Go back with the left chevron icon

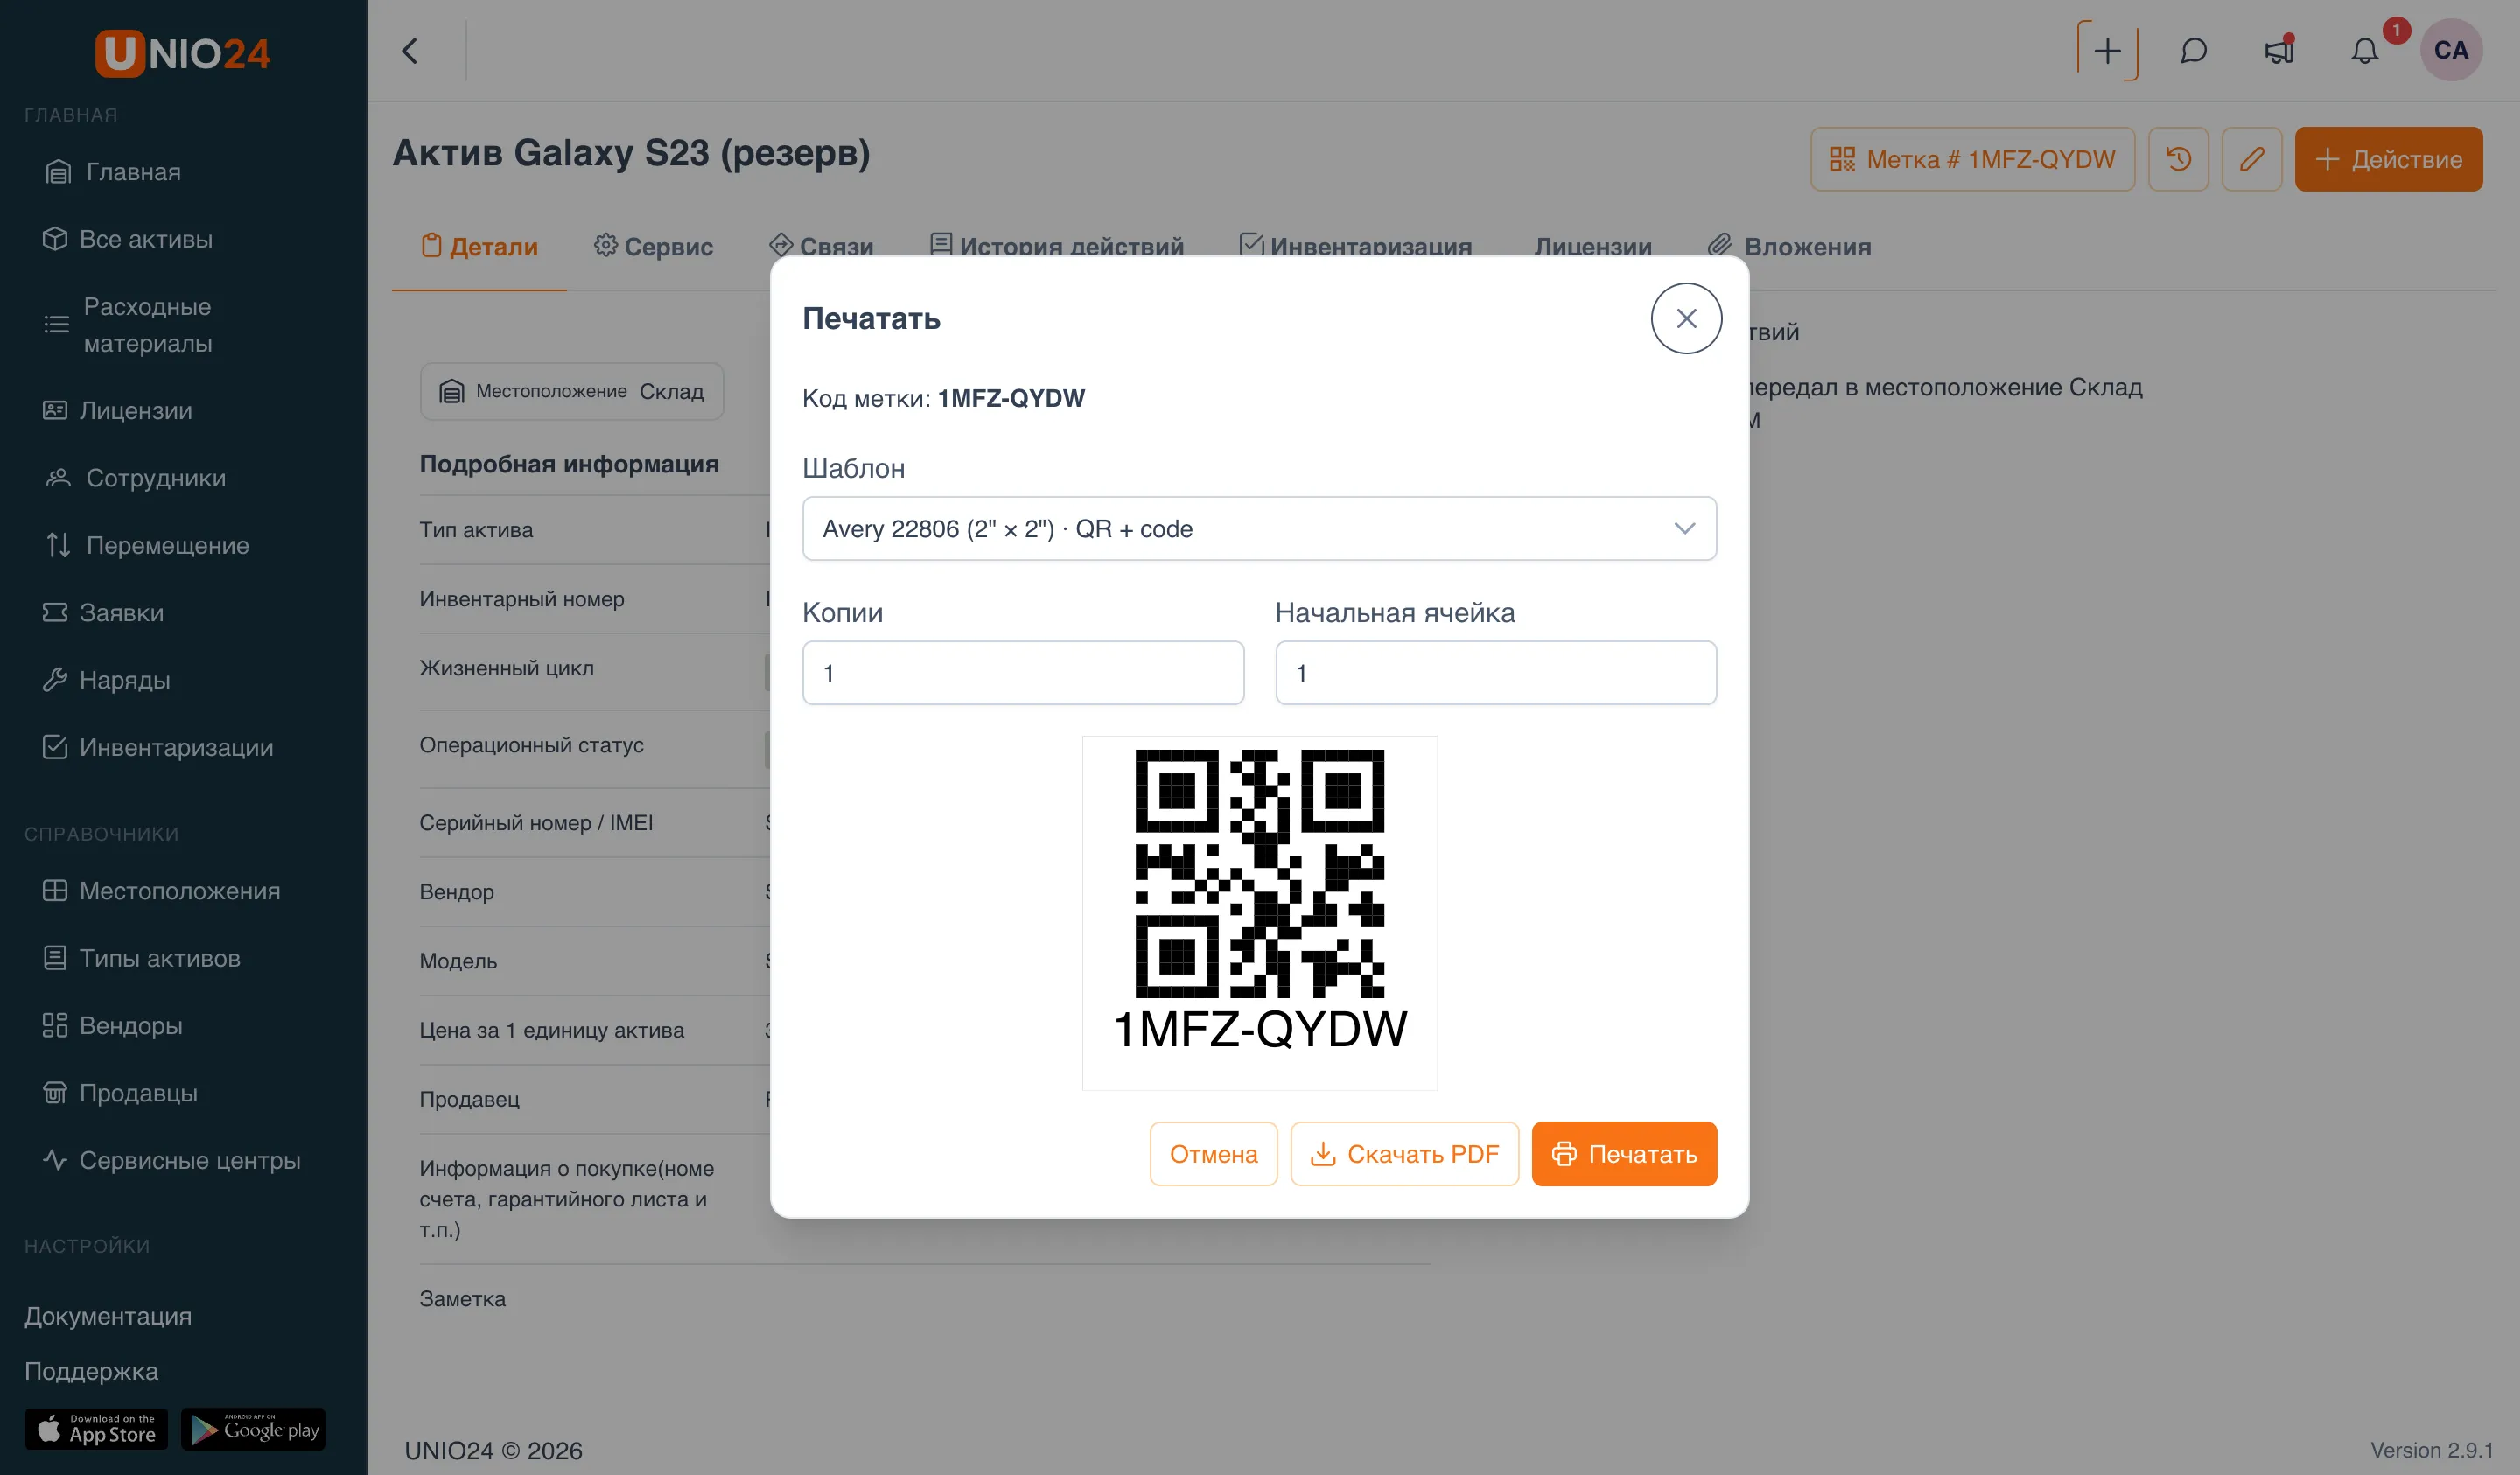(x=410, y=50)
